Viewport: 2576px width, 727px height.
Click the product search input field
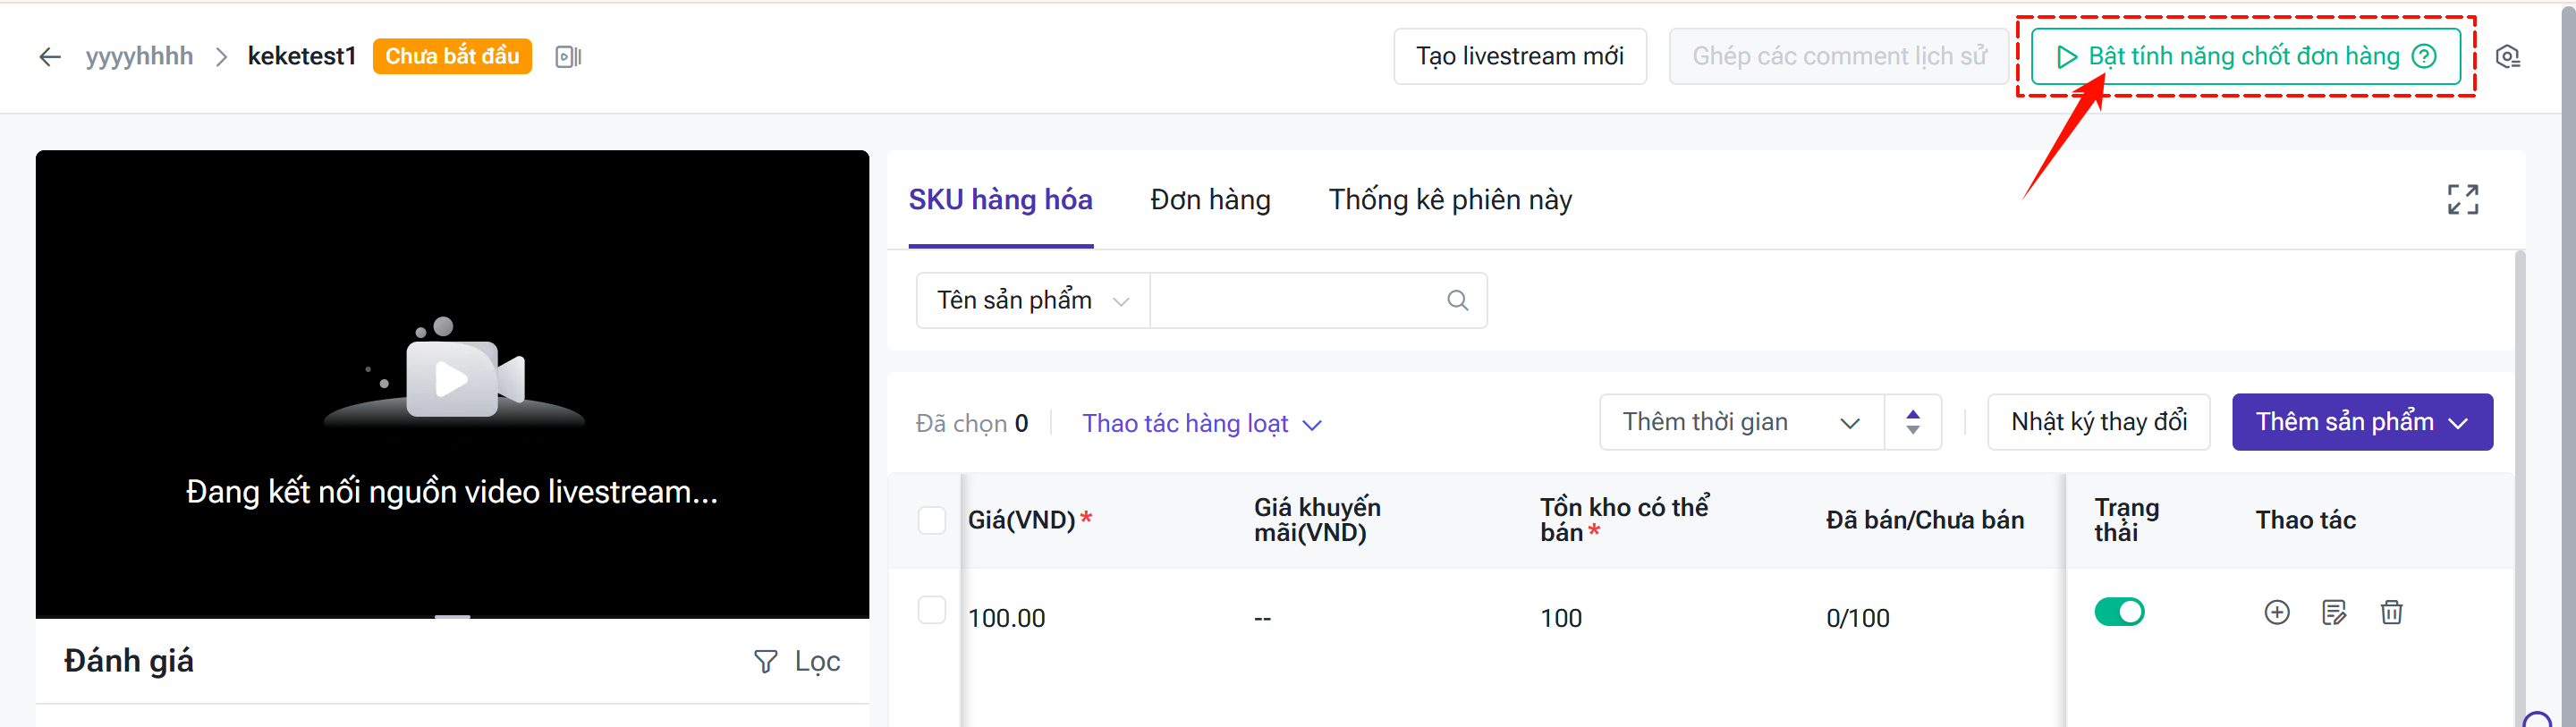(x=1297, y=300)
